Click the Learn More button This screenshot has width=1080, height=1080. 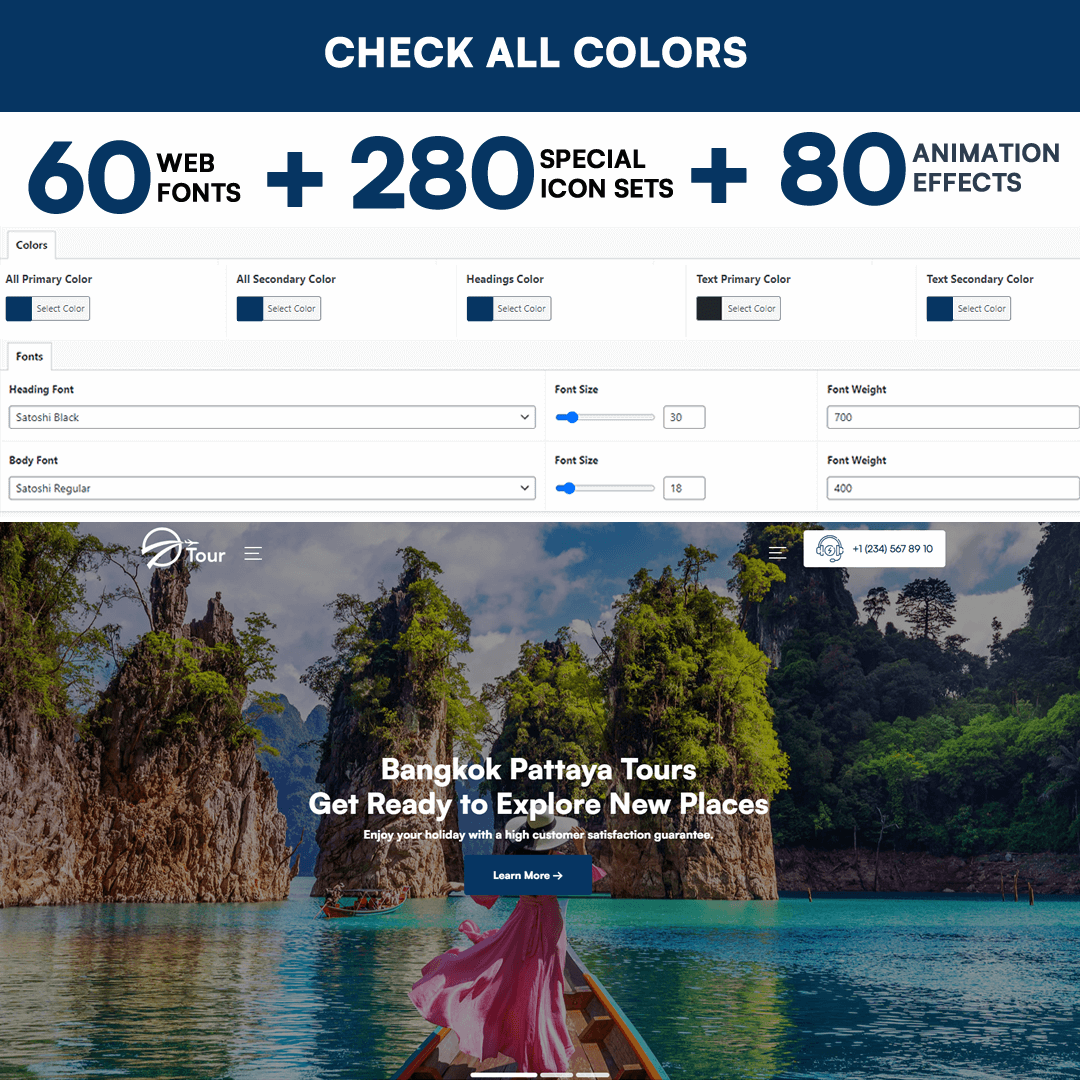[x=528, y=875]
